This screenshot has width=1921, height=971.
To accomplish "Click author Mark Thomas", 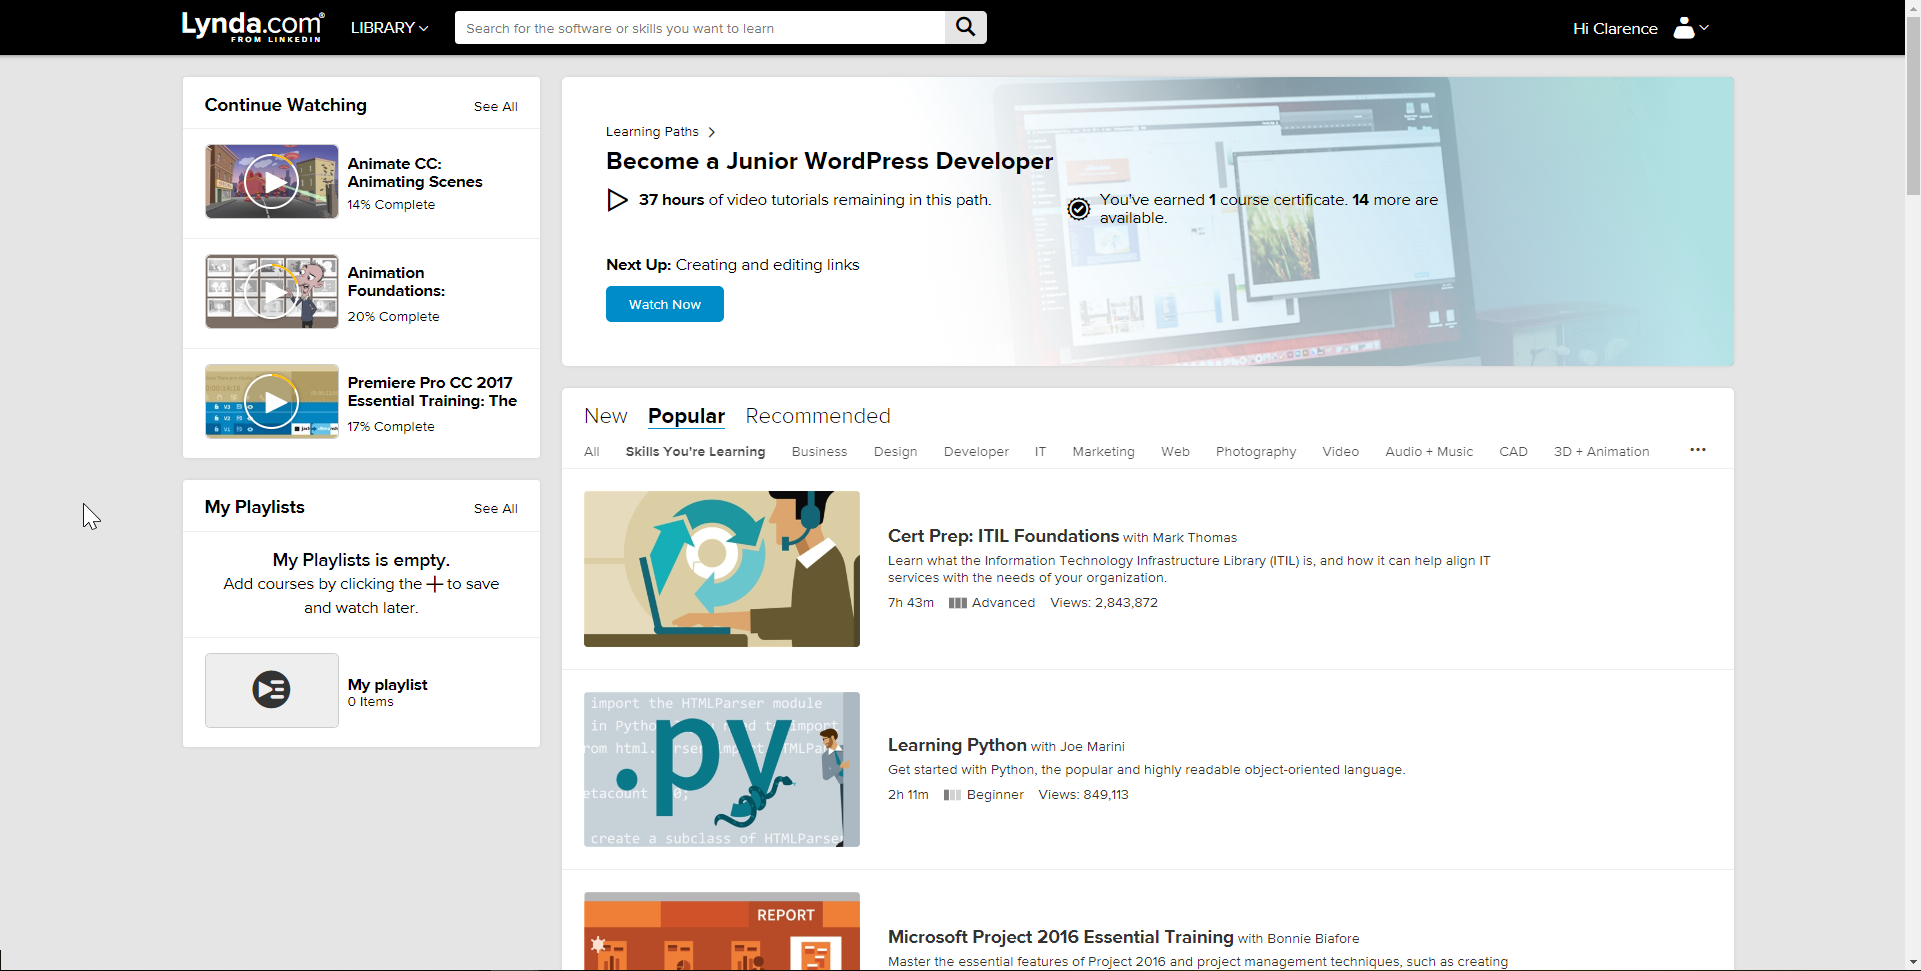I will [1194, 538].
